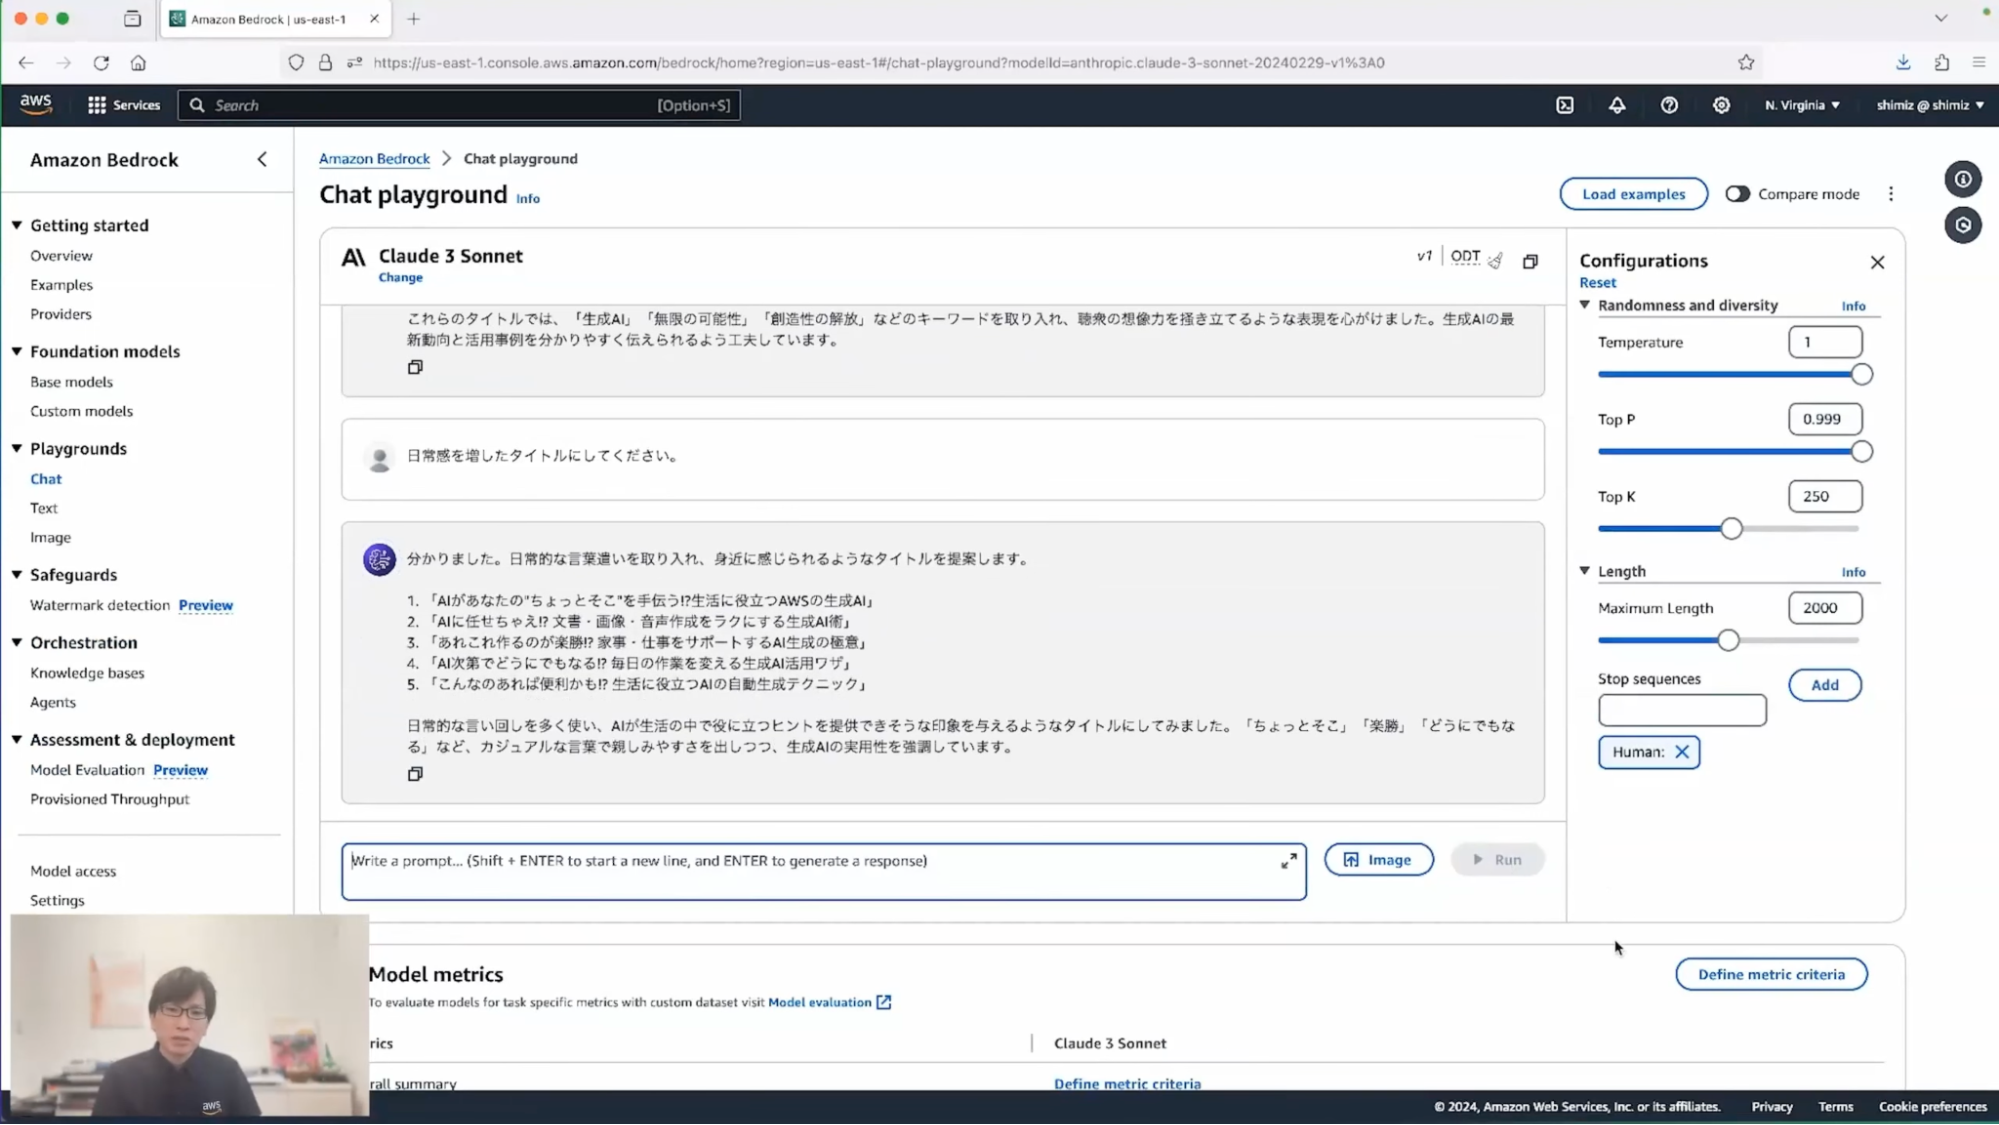
Task: Open the N. Virginia region dropdown
Action: [x=1802, y=105]
